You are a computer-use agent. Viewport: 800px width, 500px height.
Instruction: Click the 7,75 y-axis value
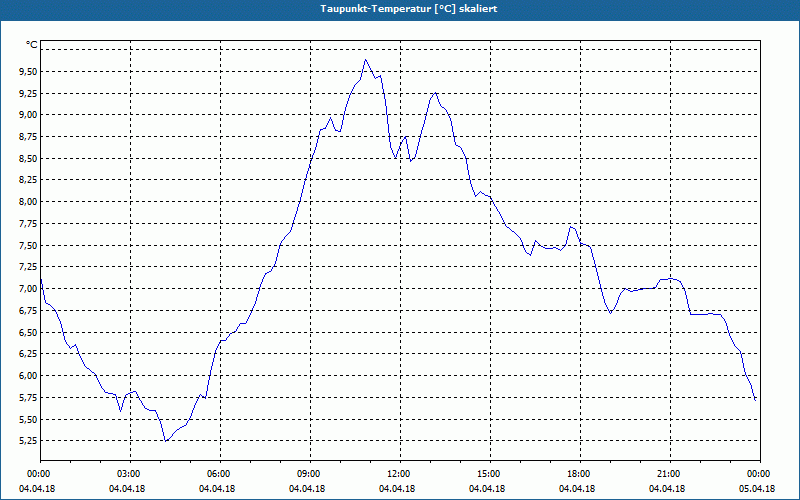click(x=28, y=224)
